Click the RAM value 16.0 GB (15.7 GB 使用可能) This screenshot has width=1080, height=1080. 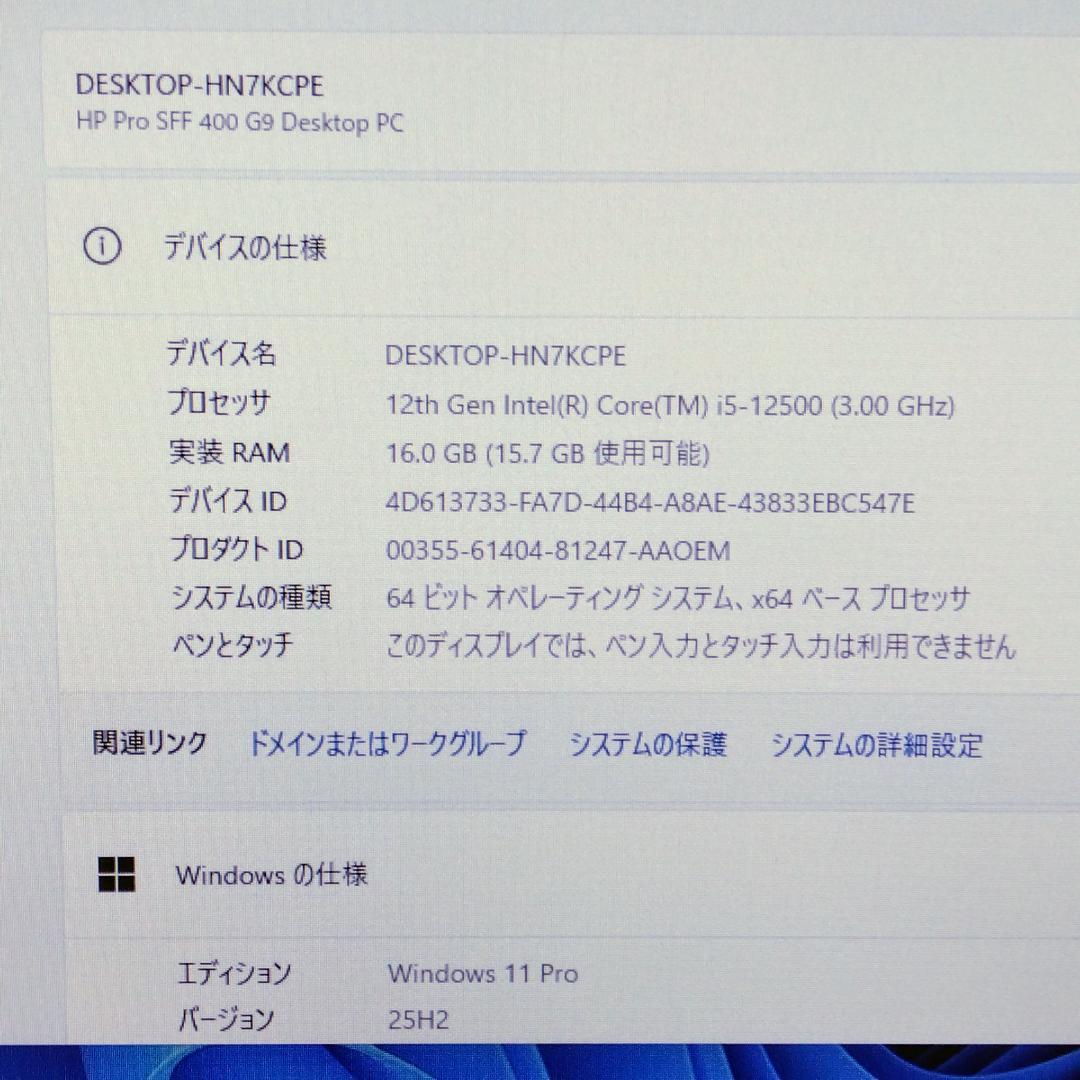(x=547, y=453)
